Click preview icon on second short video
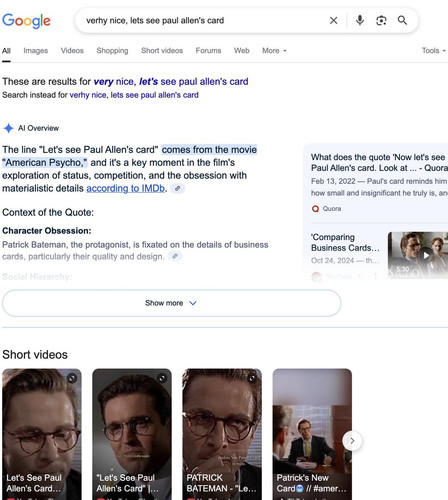 click(162, 378)
